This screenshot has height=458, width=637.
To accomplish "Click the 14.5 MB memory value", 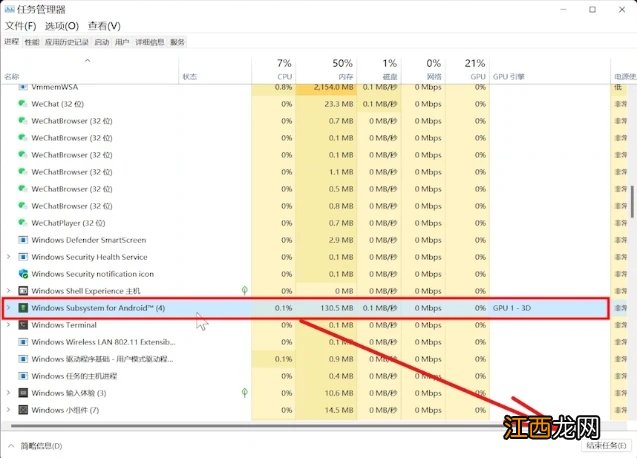I will click(339, 410).
